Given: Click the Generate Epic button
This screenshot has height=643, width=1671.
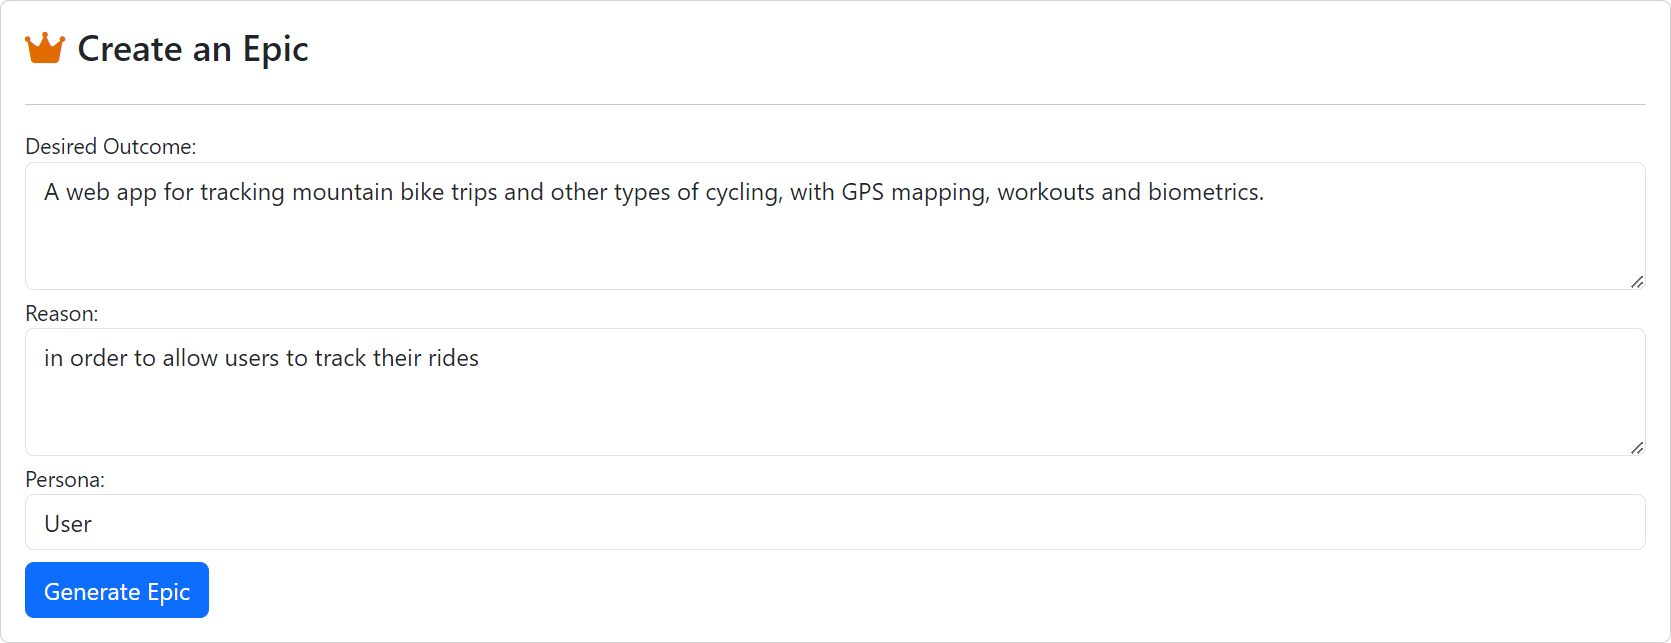Looking at the screenshot, I should (116, 590).
